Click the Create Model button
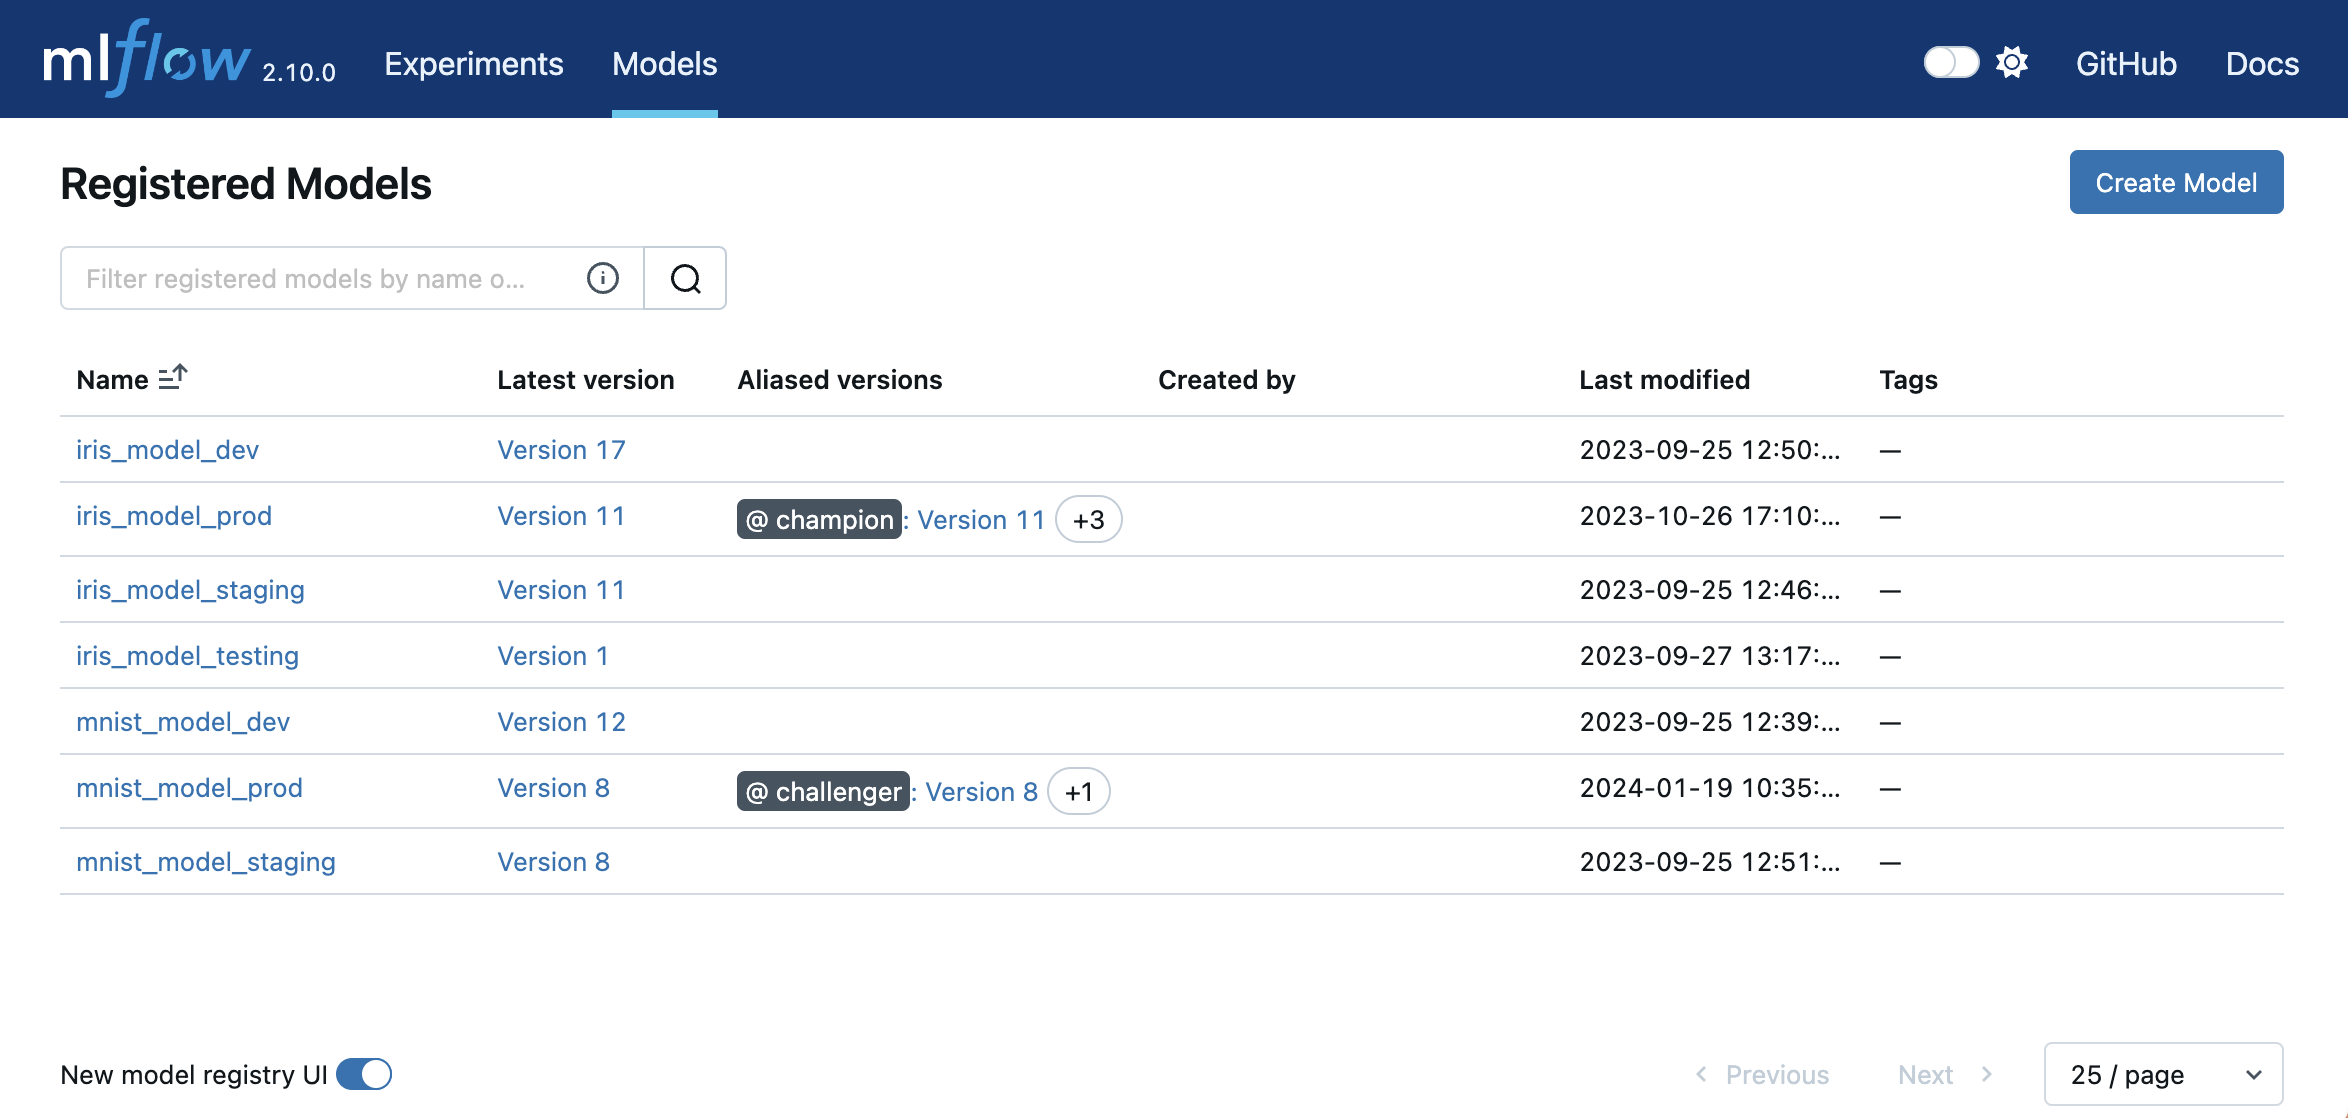The width and height of the screenshot is (2348, 1118). (2176, 182)
